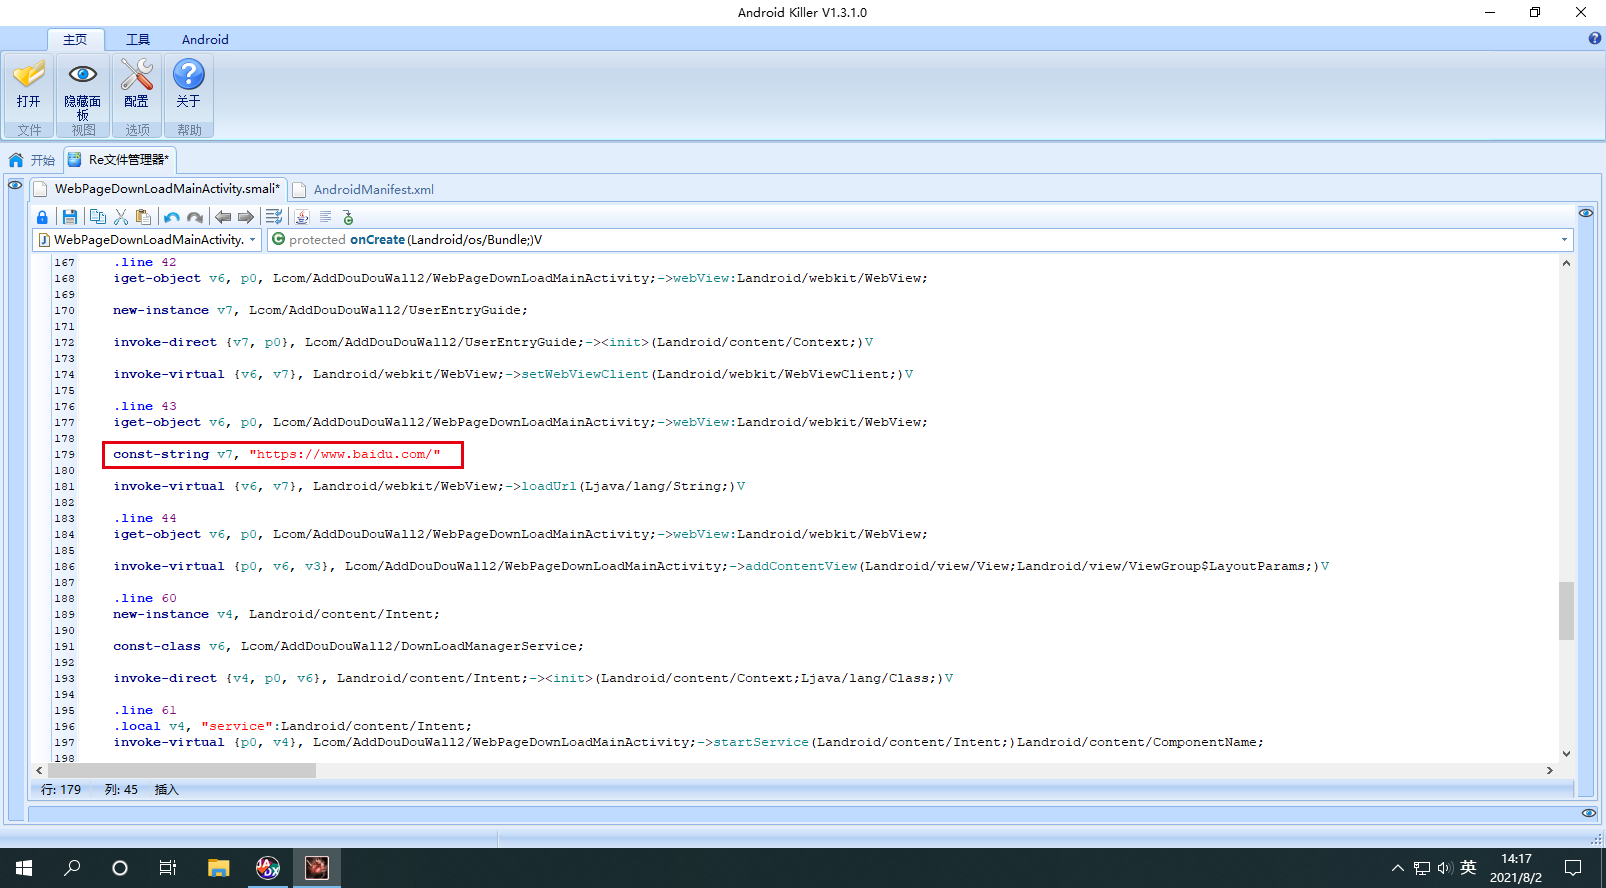Screen dimensions: 1606x888
Task: Open the 关于 about help icon
Action: pos(188,86)
